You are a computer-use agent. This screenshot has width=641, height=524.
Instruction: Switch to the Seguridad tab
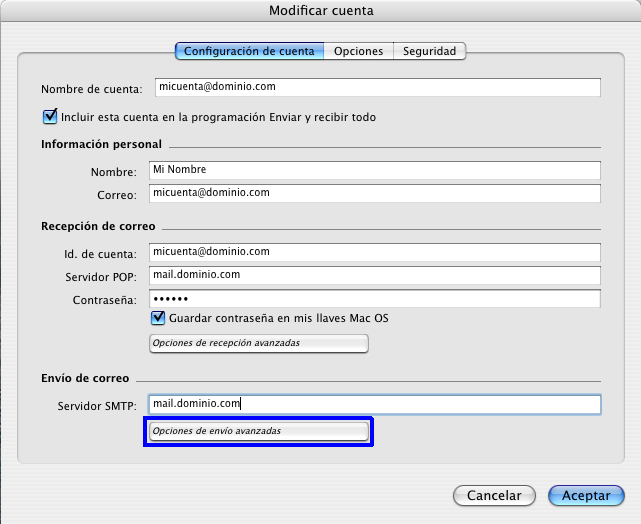pos(429,51)
